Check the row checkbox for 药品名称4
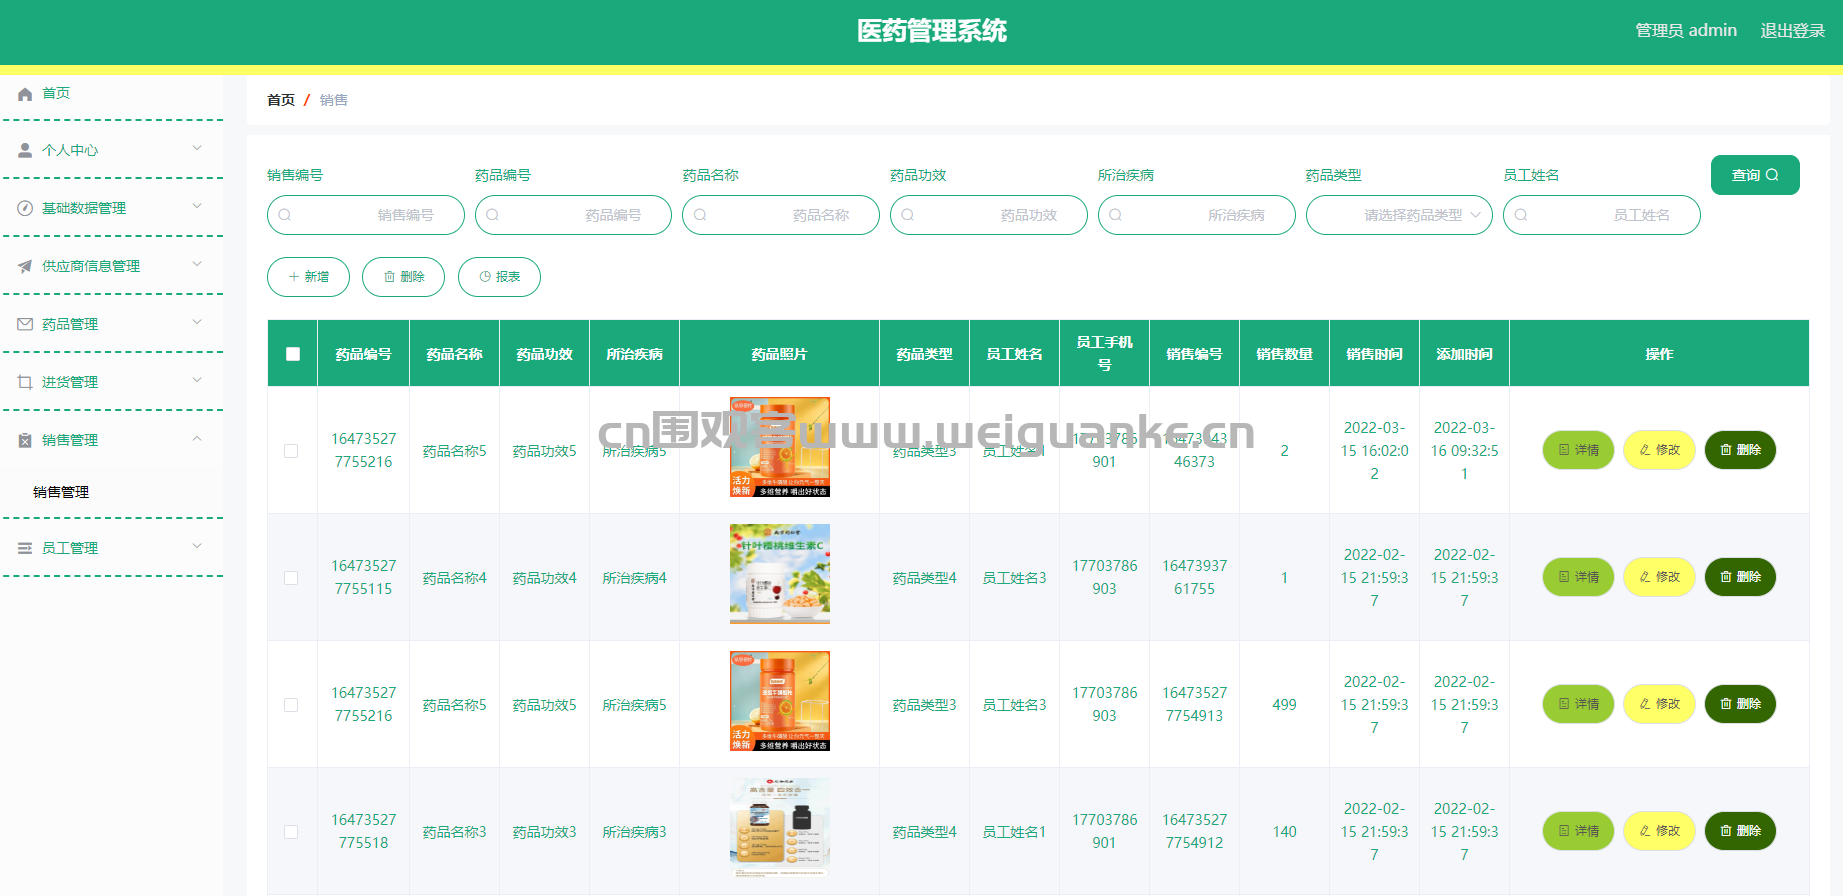The height and width of the screenshot is (896, 1843). click(291, 578)
